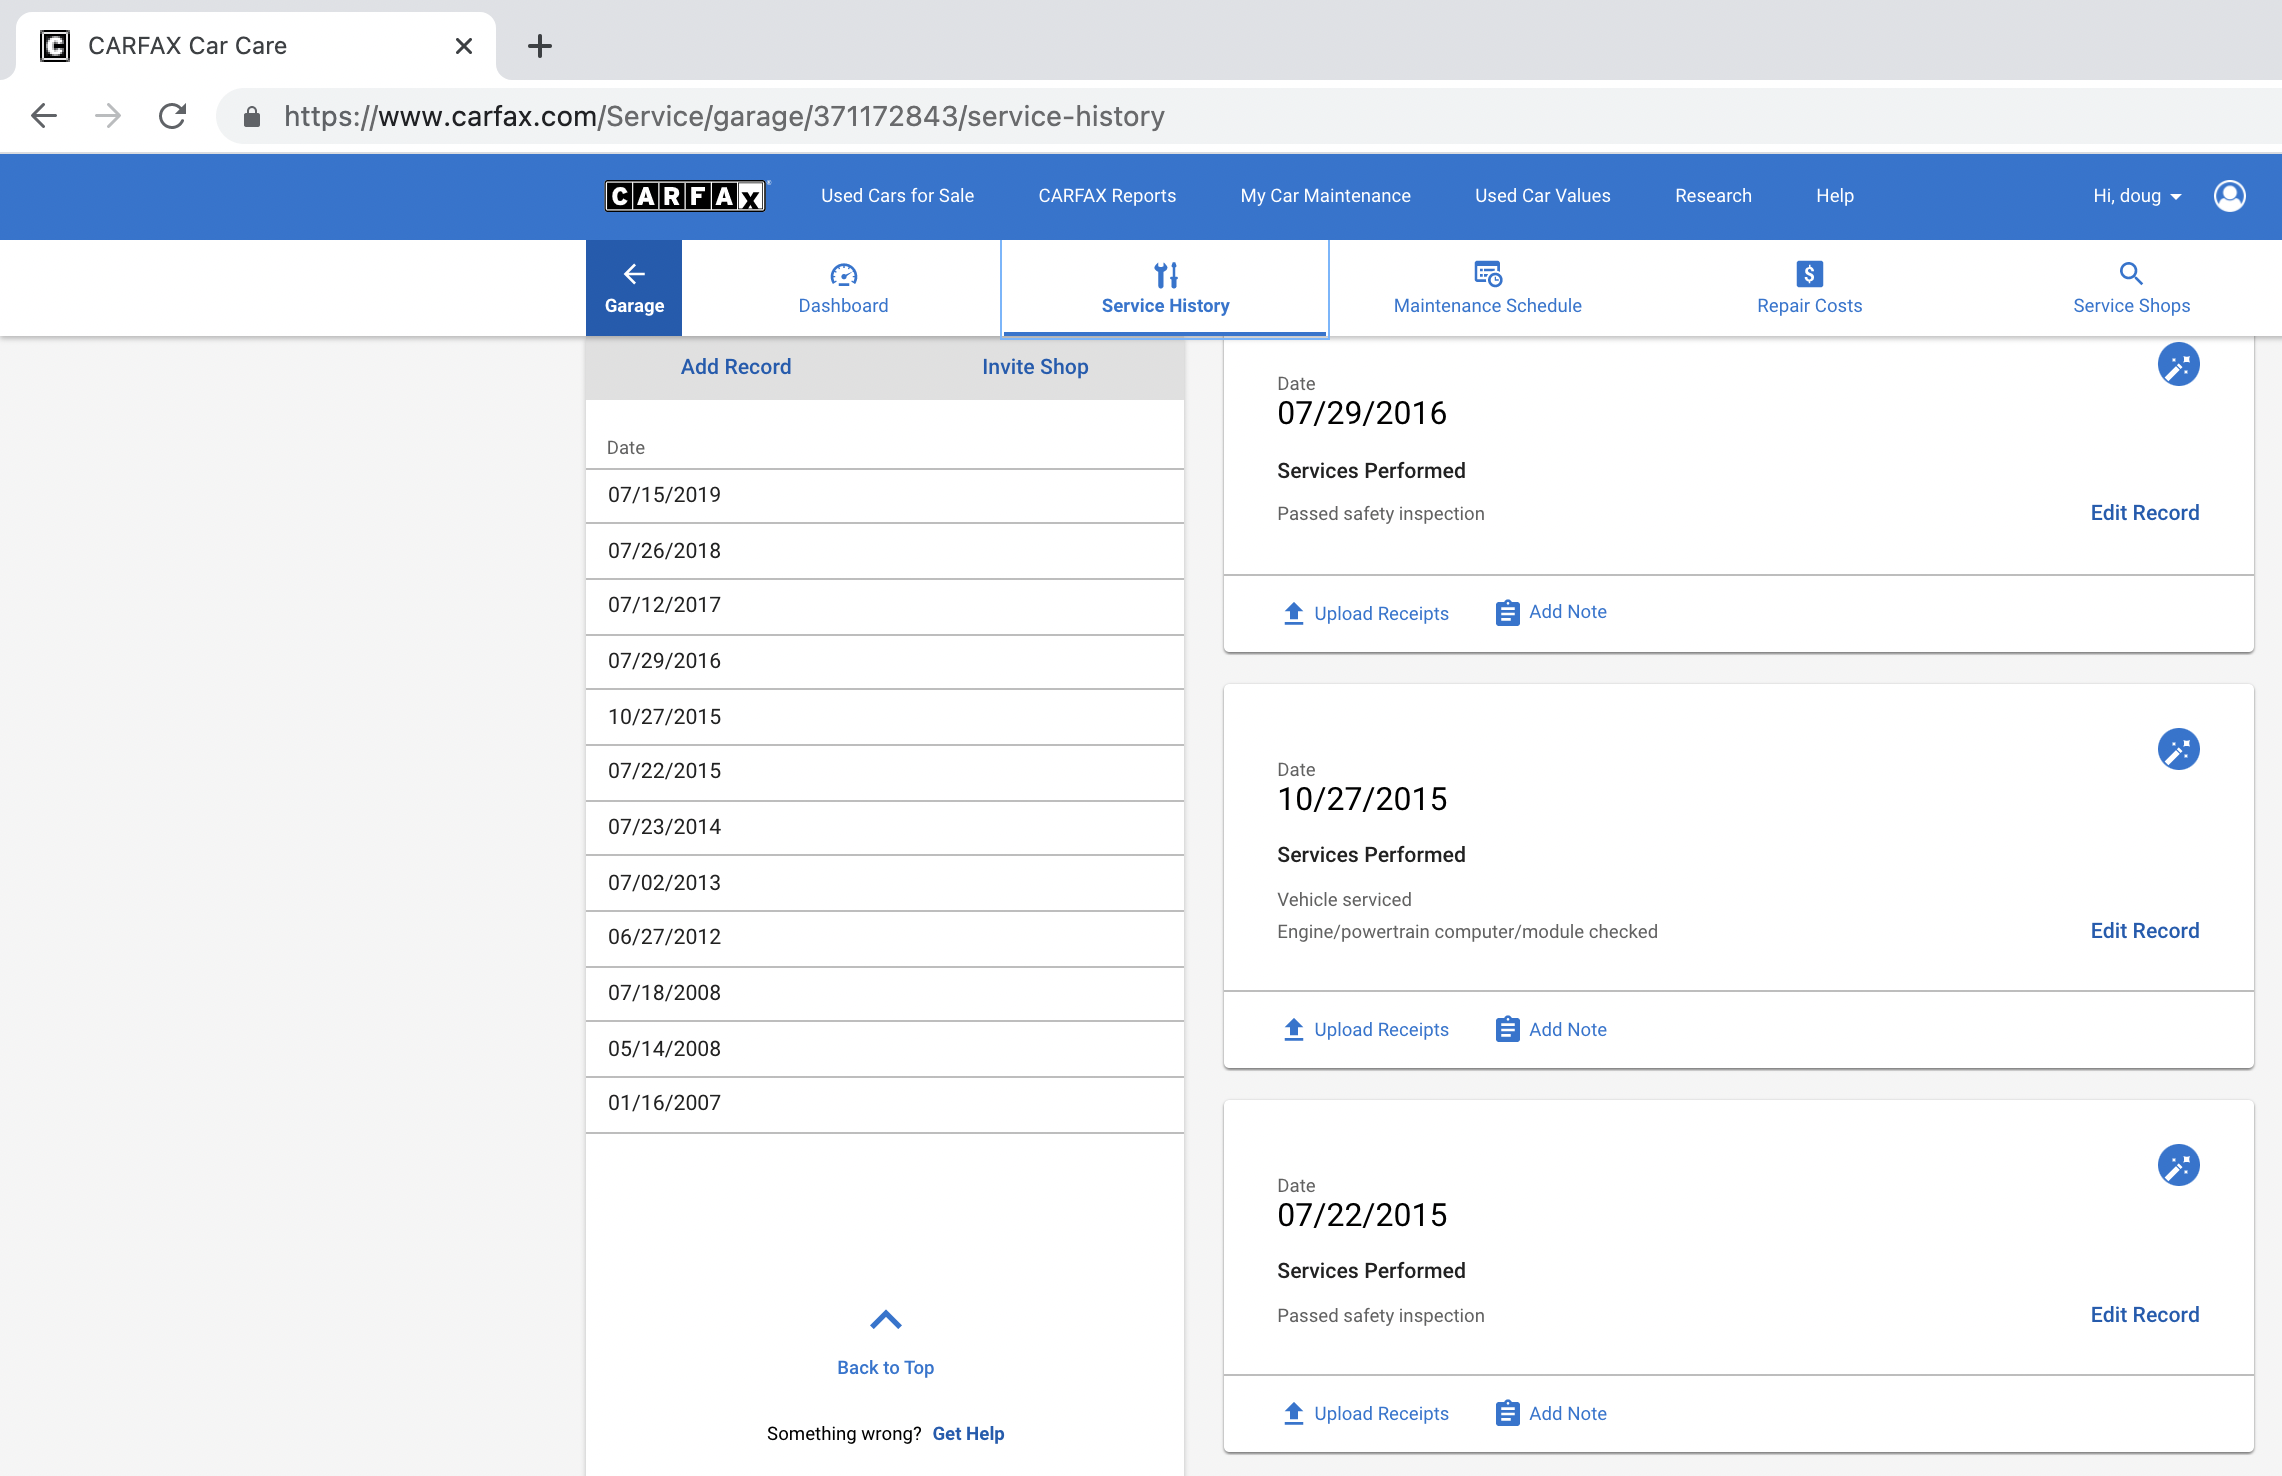
Task: Click note clipboard icon for 10/27/2015 record
Action: 1507,1029
